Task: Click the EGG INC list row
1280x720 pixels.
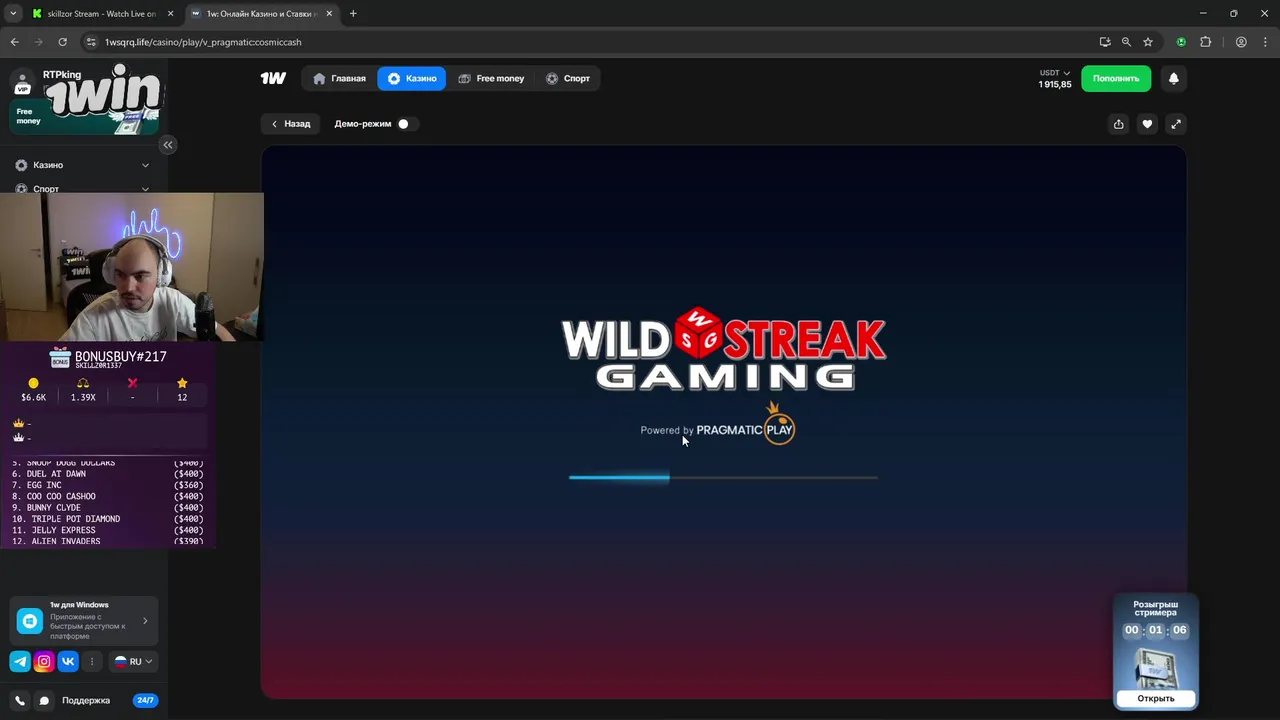Action: click(108, 485)
